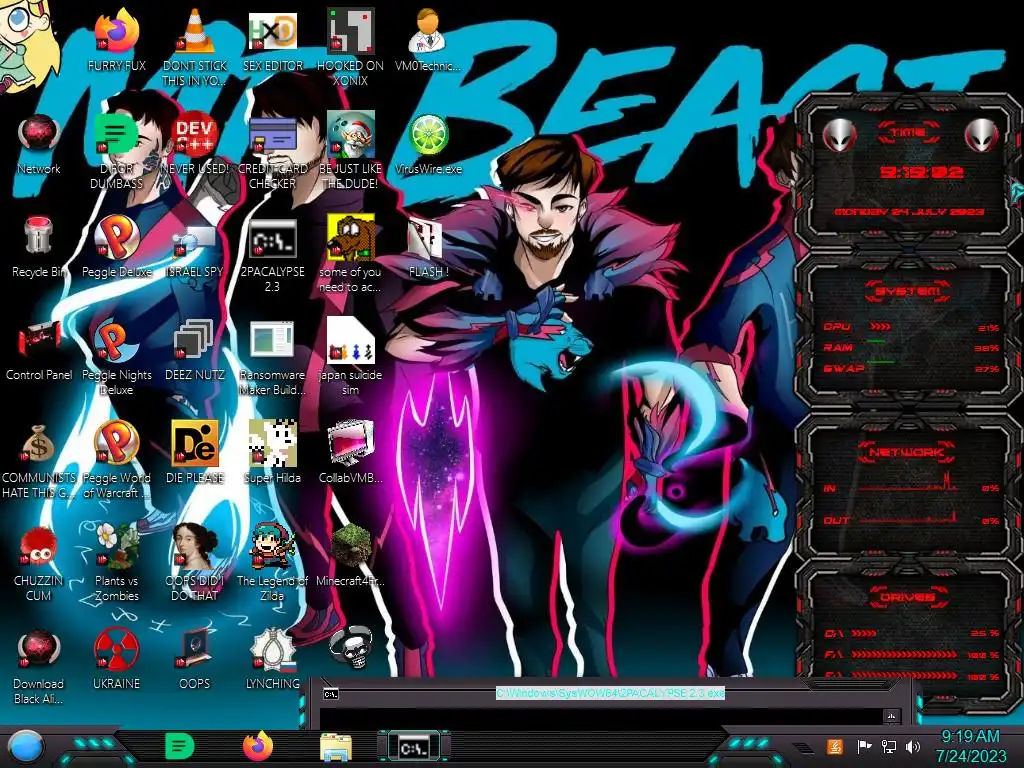Select the active console window taskbar button

414,746
